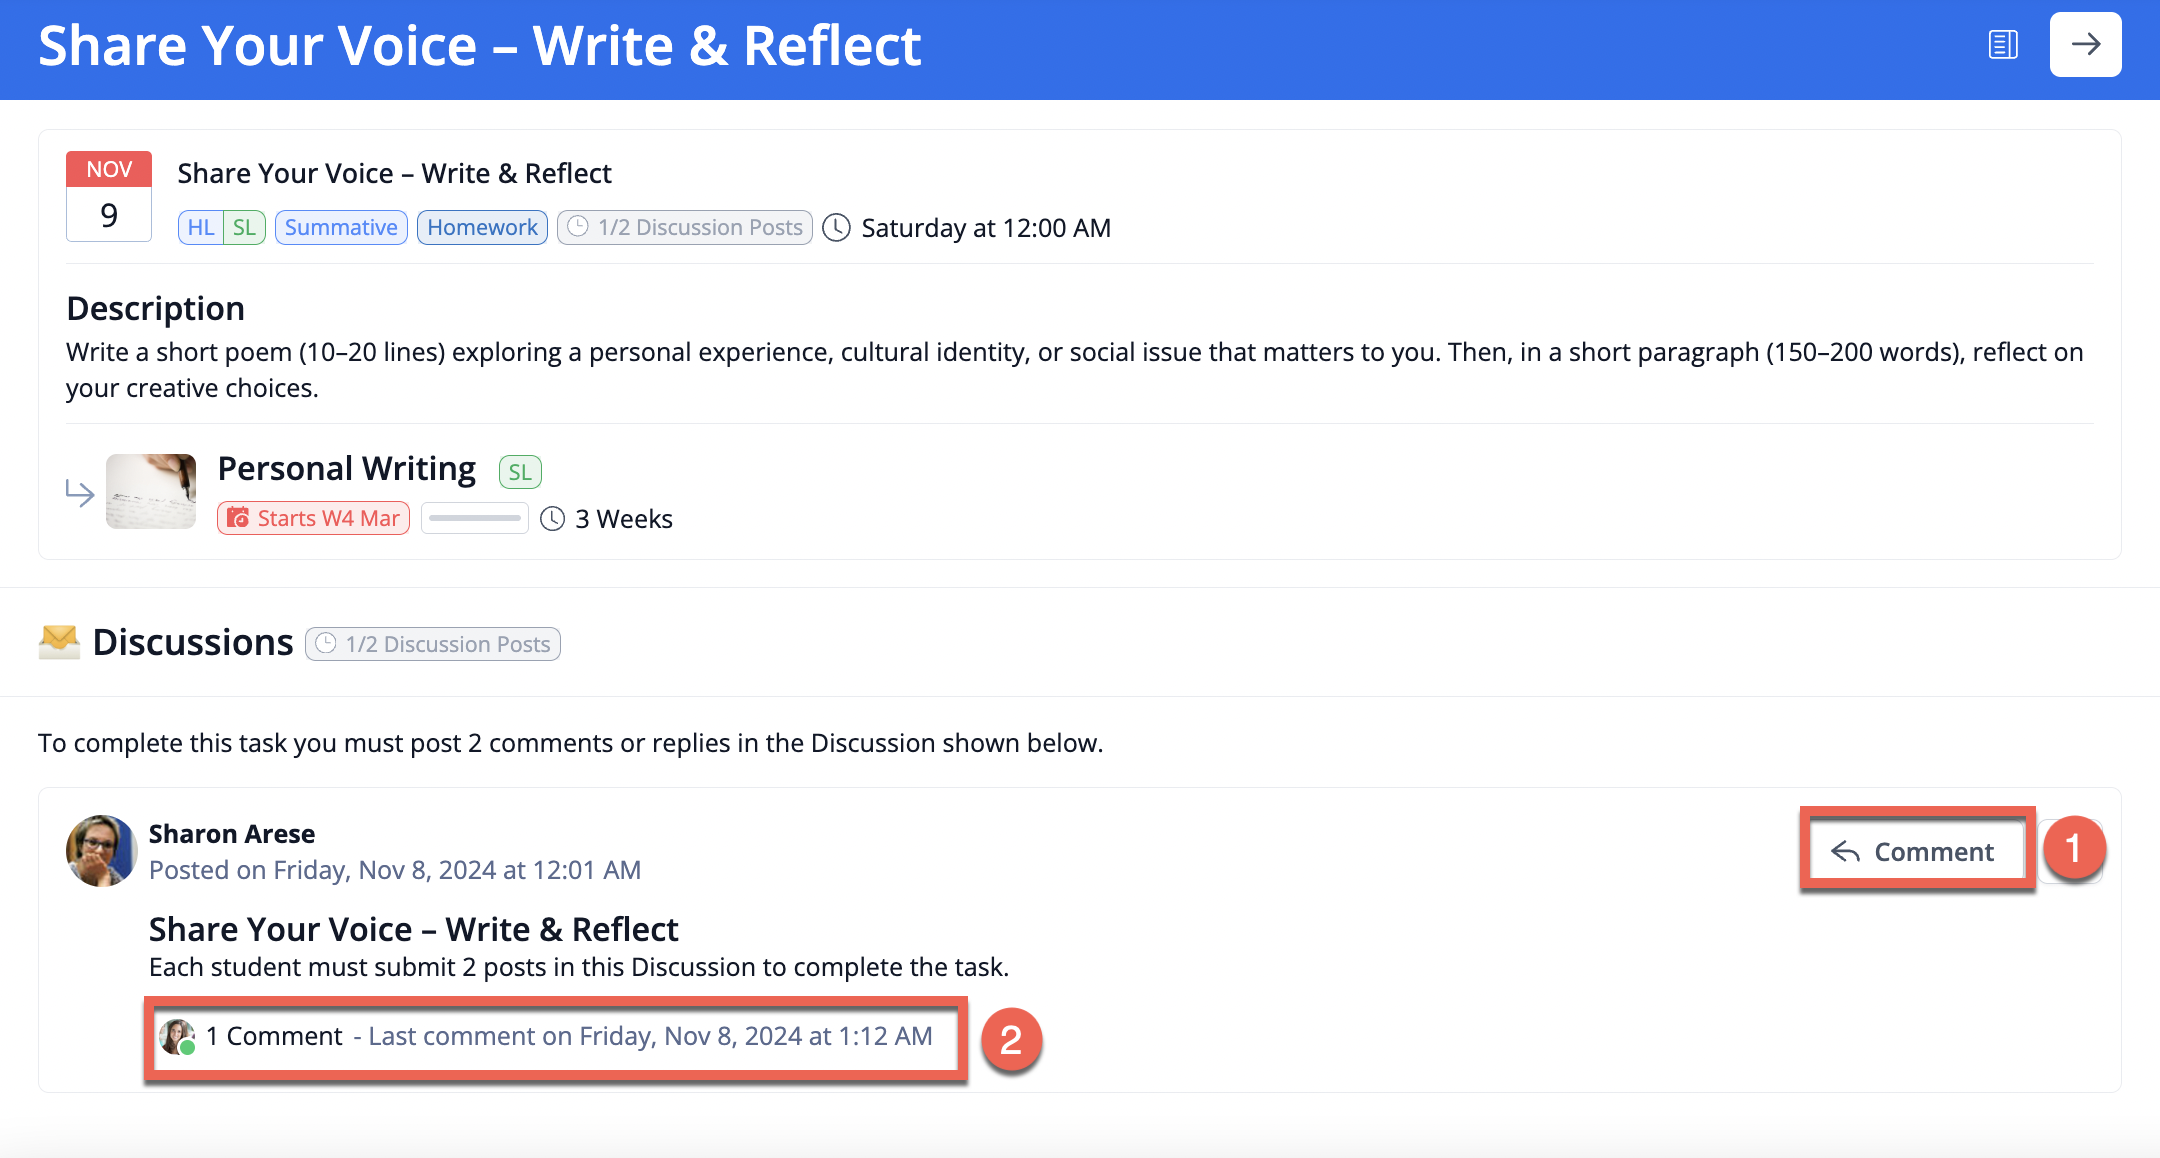Click the unit link arrow icon

80,492
